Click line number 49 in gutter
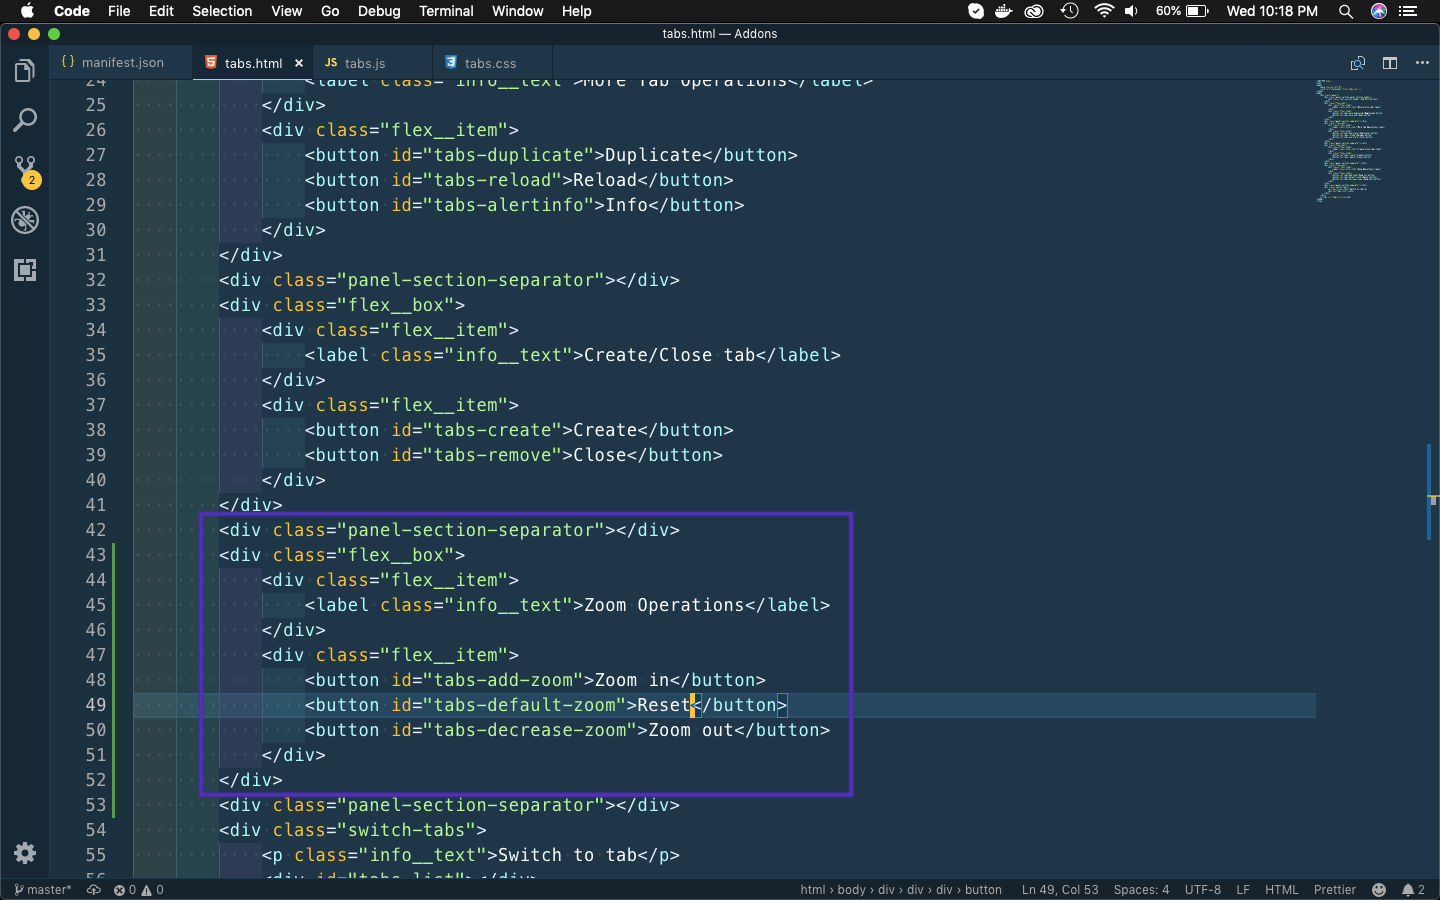Image resolution: width=1440 pixels, height=900 pixels. point(95,705)
